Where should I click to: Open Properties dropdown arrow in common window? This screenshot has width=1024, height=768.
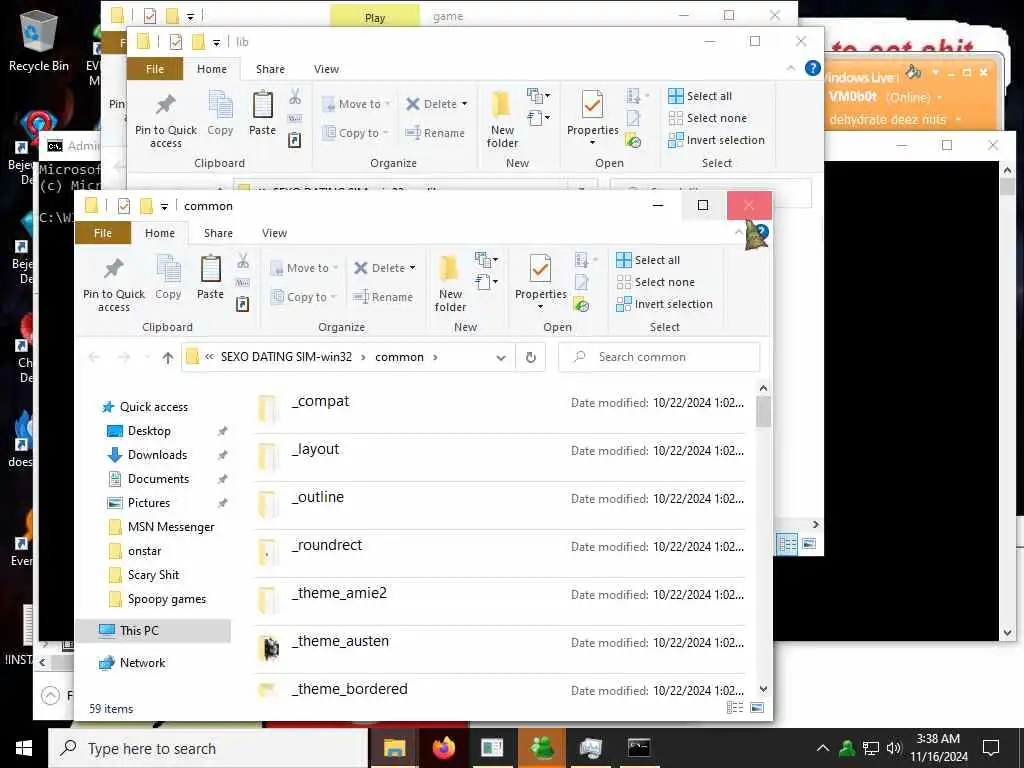click(540, 307)
